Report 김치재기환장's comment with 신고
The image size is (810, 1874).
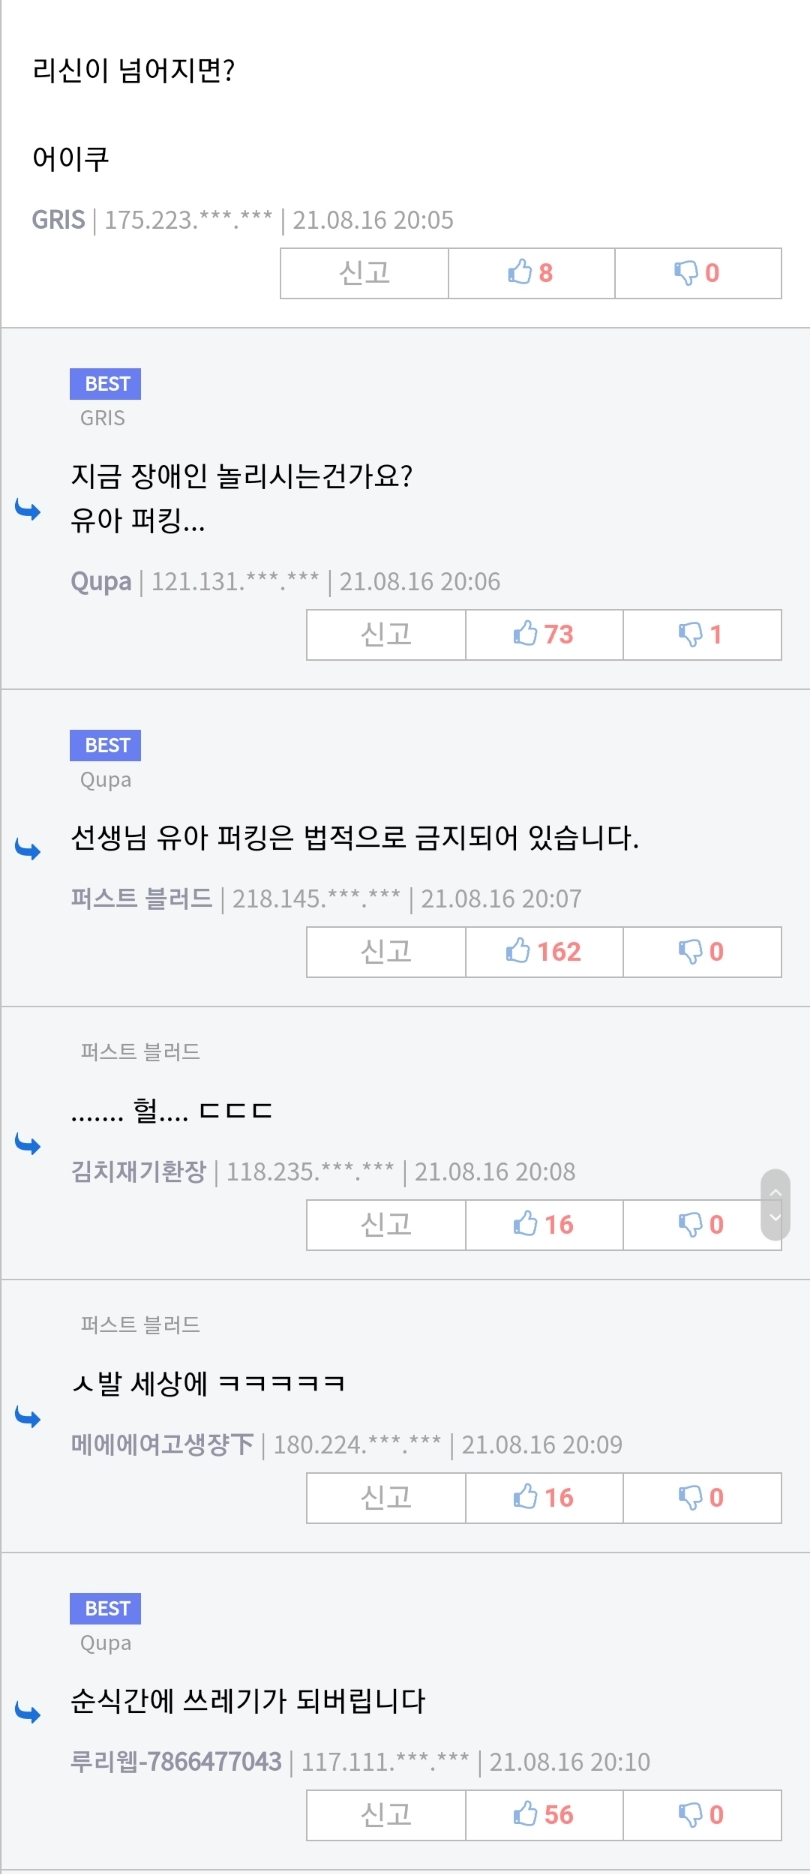pos(386,1224)
